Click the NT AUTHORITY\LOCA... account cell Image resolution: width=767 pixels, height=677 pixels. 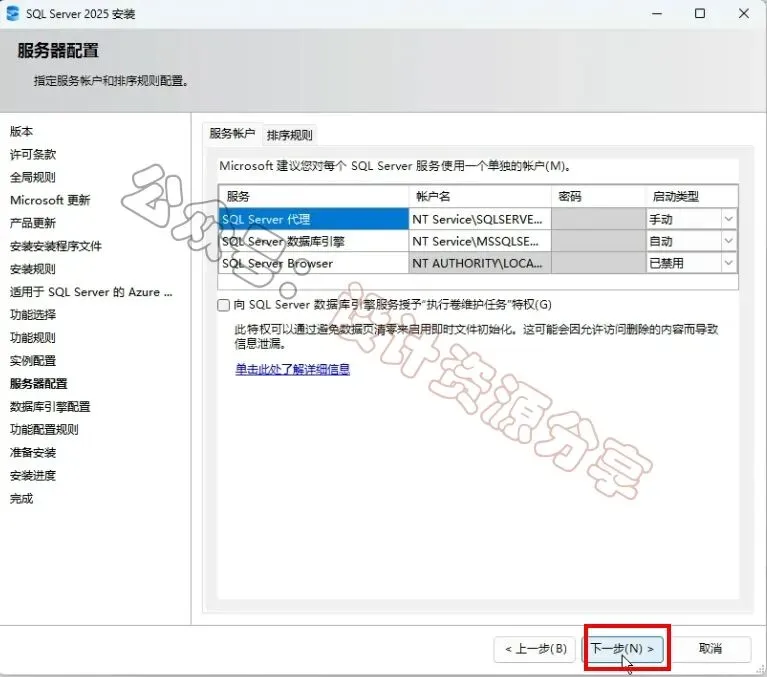480,263
